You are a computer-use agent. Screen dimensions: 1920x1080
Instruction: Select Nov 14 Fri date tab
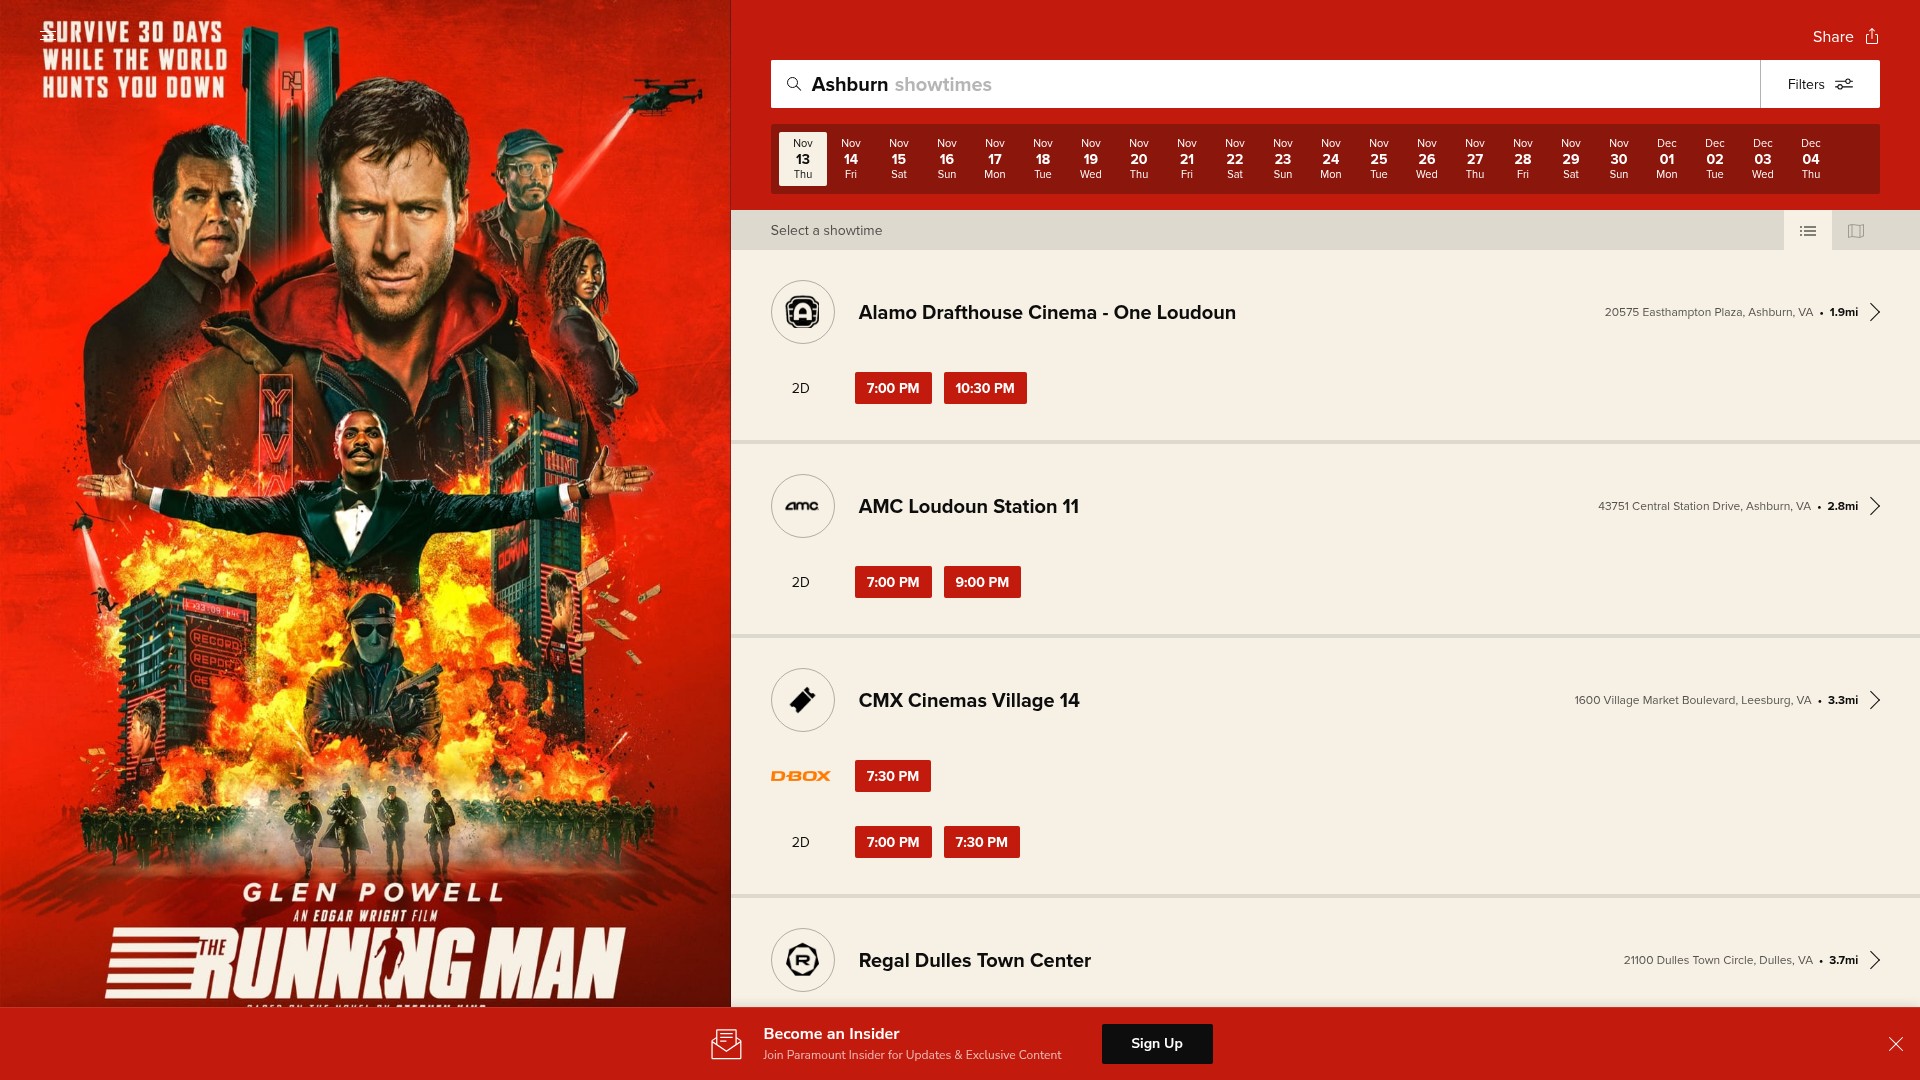coord(851,159)
